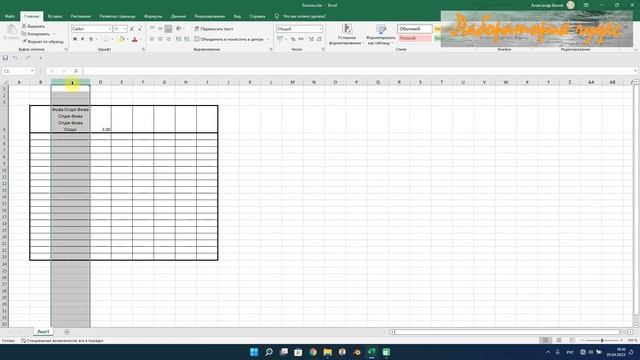Align text left
This screenshot has height=360, width=640.
tap(152, 39)
